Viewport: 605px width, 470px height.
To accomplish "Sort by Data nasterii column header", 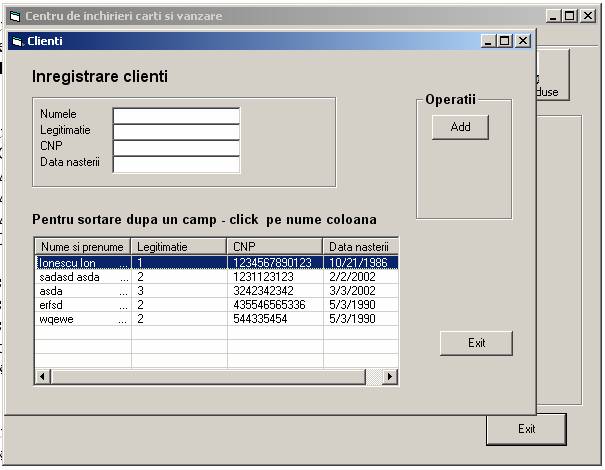I will tap(360, 247).
